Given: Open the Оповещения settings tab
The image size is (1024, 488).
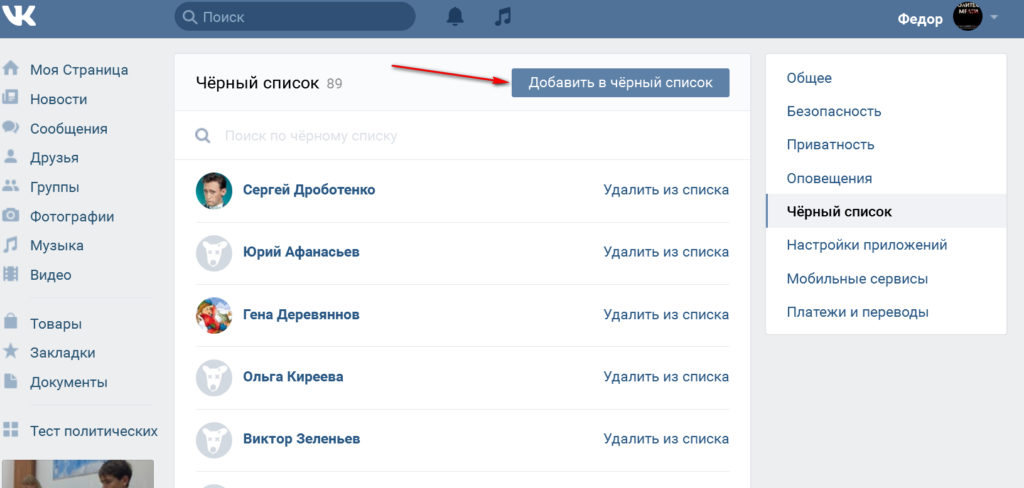Looking at the screenshot, I should tap(886, 178).
